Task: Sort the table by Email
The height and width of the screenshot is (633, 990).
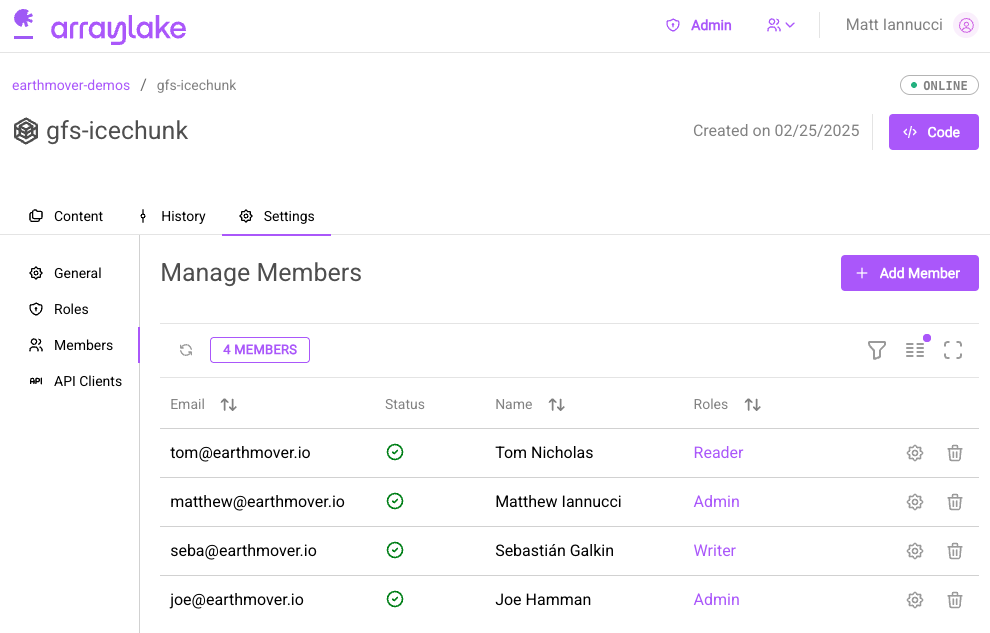Action: click(x=229, y=405)
